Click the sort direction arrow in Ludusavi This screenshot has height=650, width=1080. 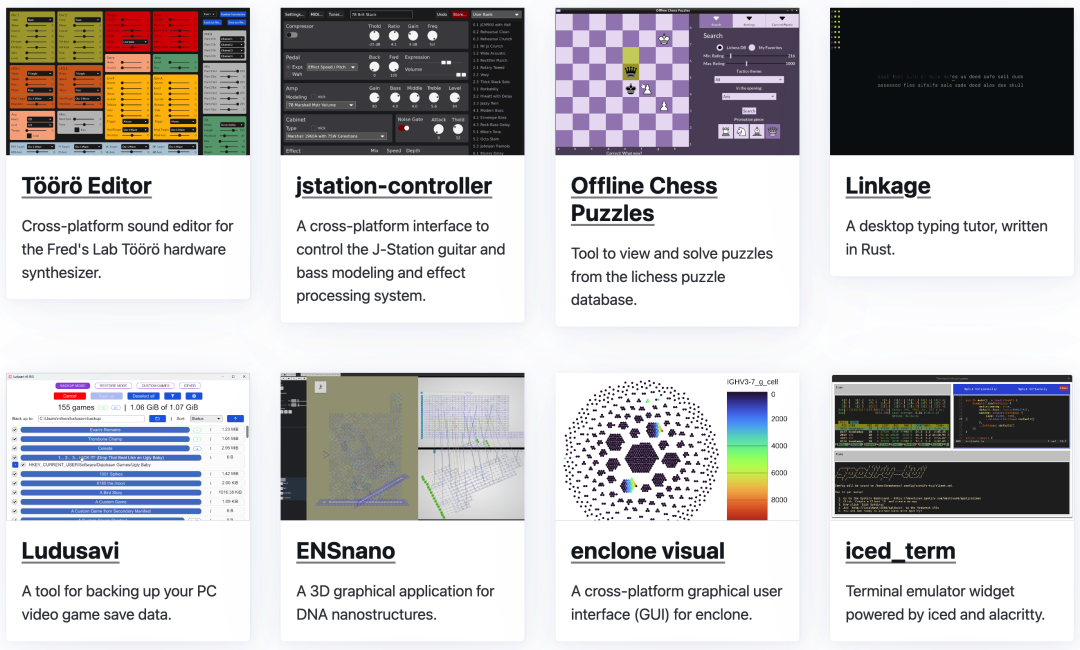tap(236, 419)
